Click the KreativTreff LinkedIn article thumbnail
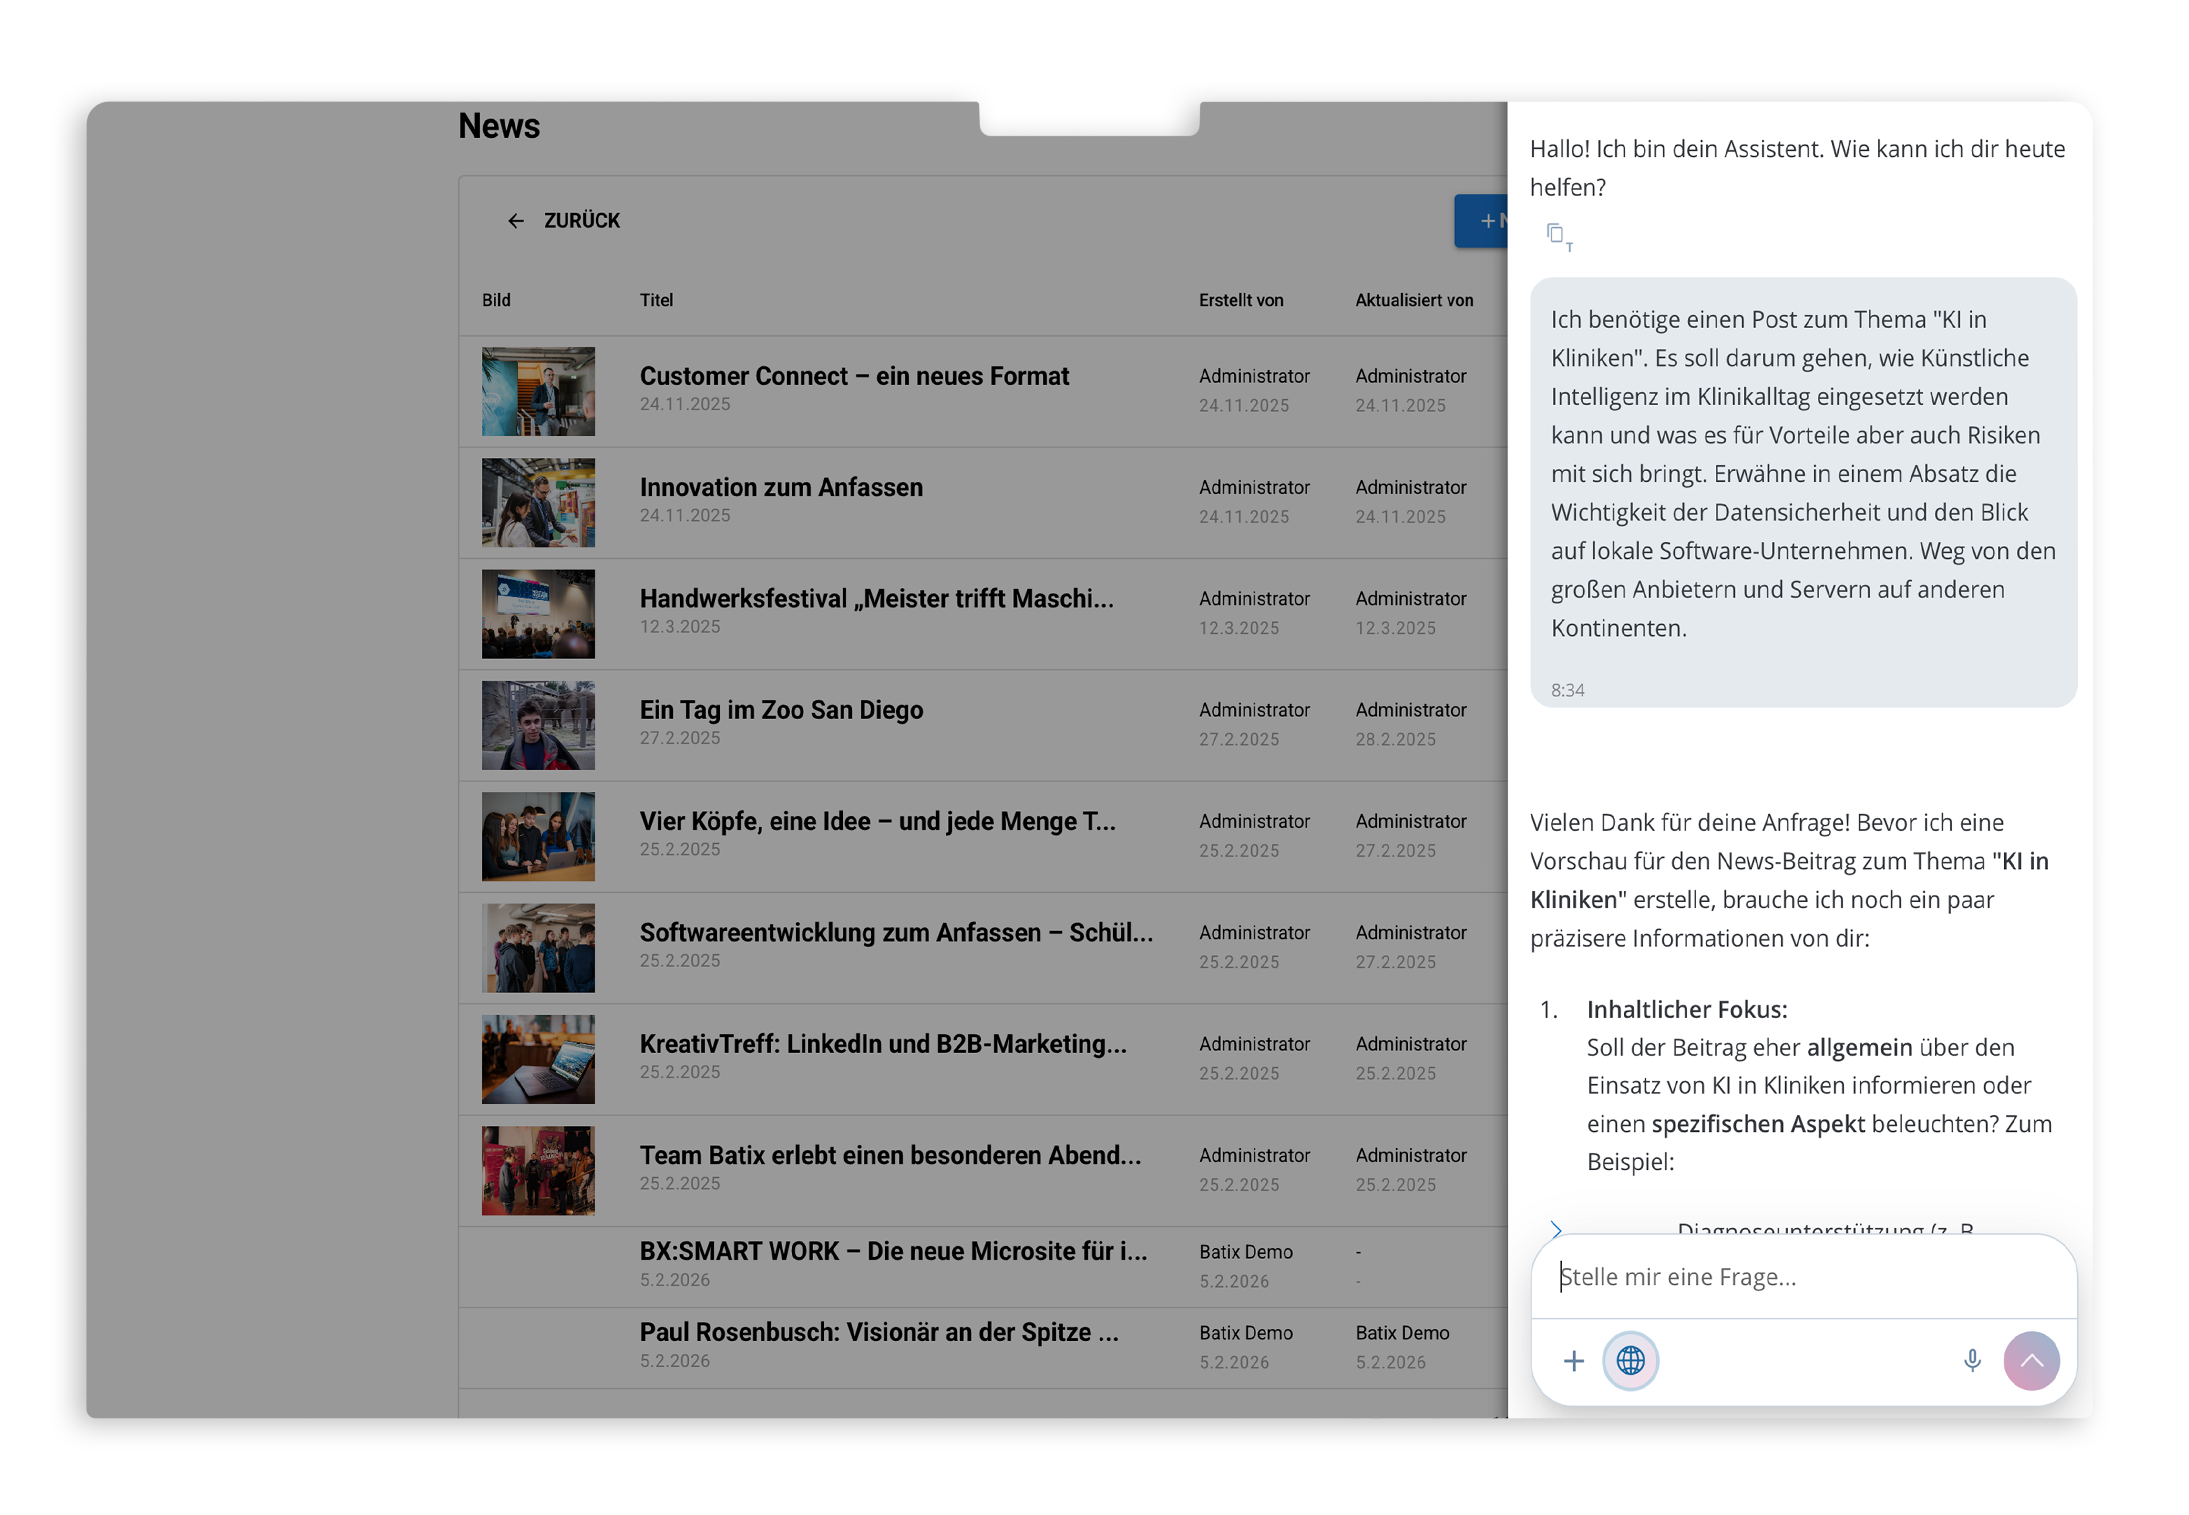This screenshot has width=2189, height=1515. point(538,1059)
